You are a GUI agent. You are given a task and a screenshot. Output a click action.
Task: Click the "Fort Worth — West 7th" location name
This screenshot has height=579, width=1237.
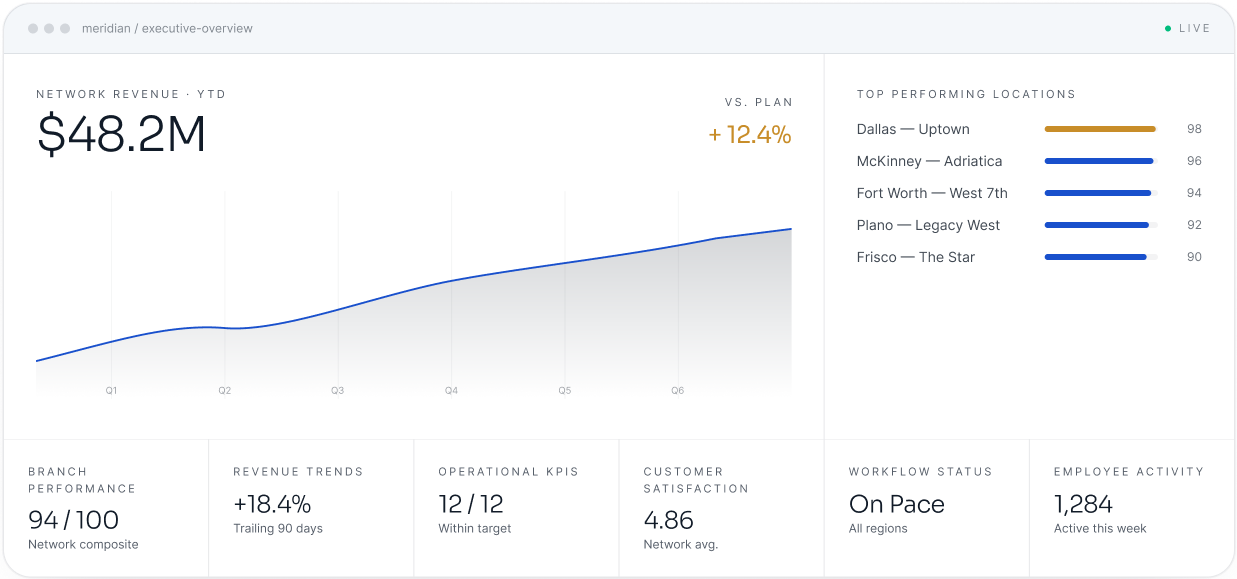[932, 193]
